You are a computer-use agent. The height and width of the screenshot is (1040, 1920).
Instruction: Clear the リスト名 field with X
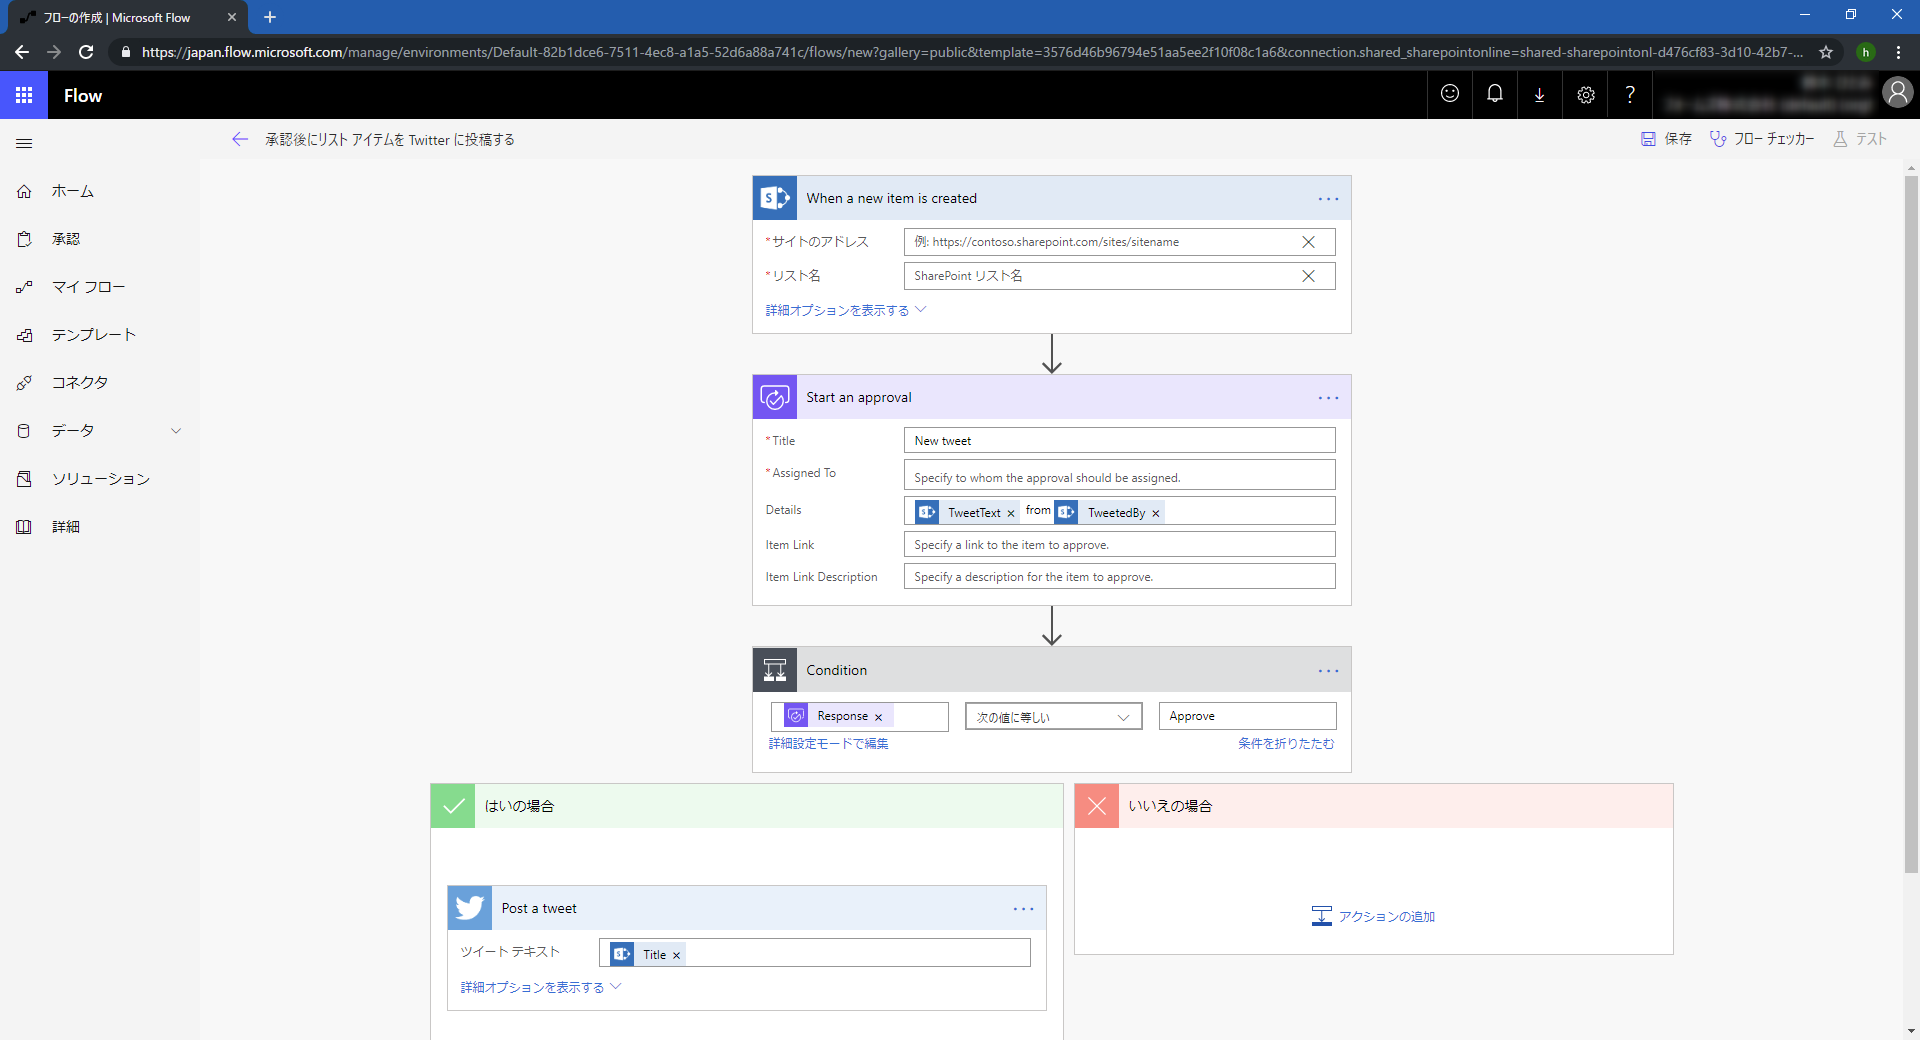[1308, 276]
